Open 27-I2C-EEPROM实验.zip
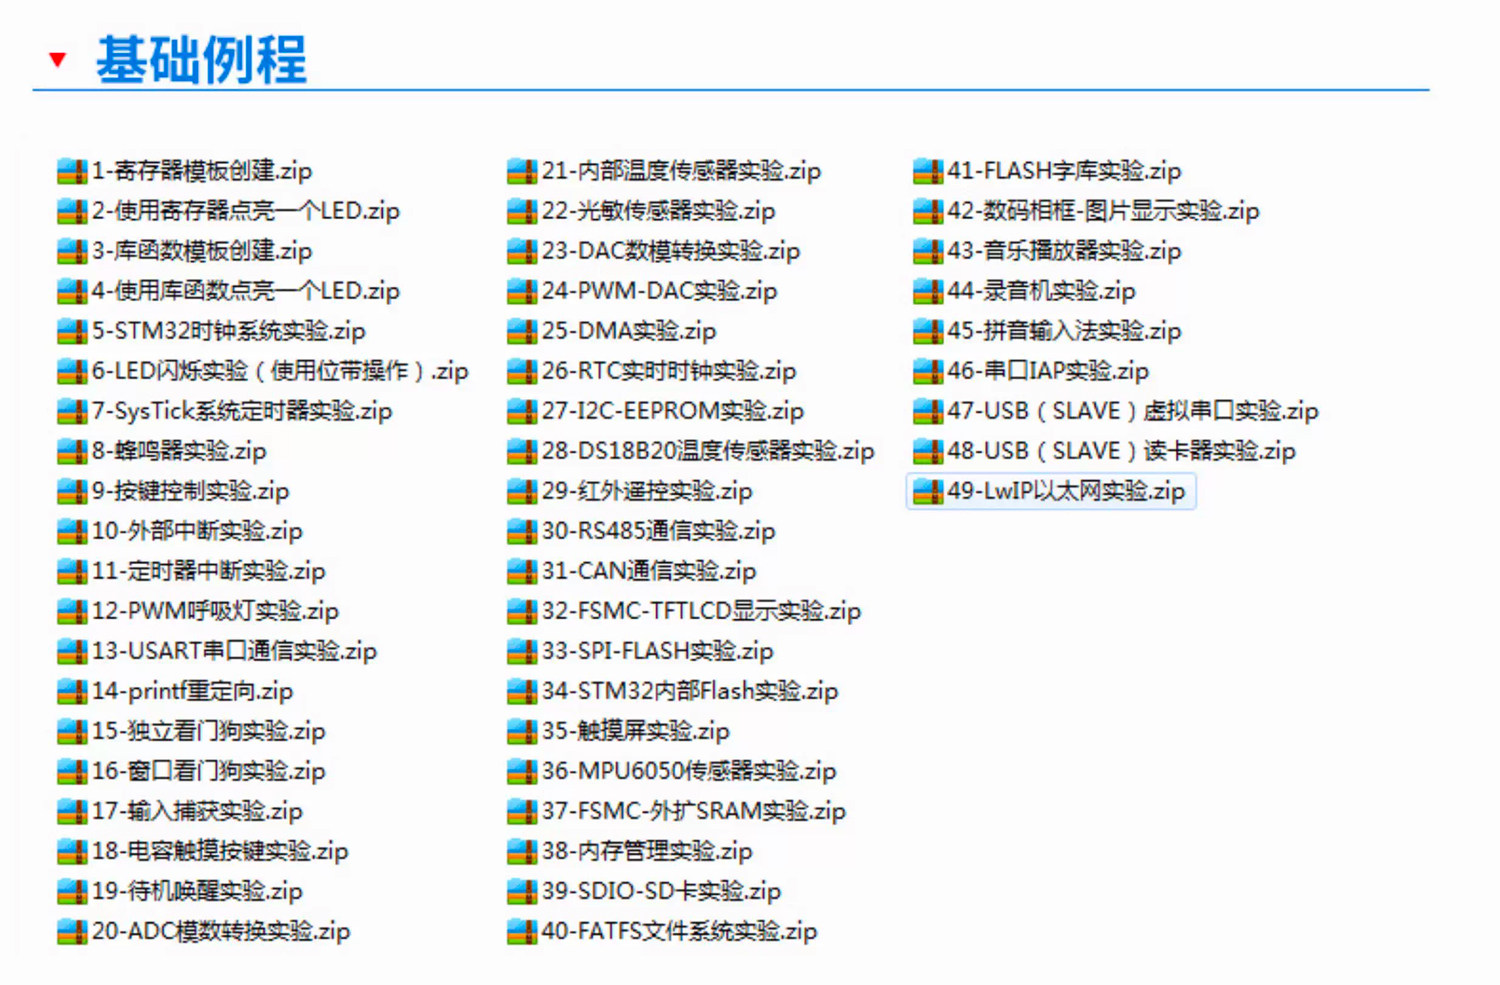Viewport: 1500px width, 985px height. pyautogui.click(x=672, y=411)
